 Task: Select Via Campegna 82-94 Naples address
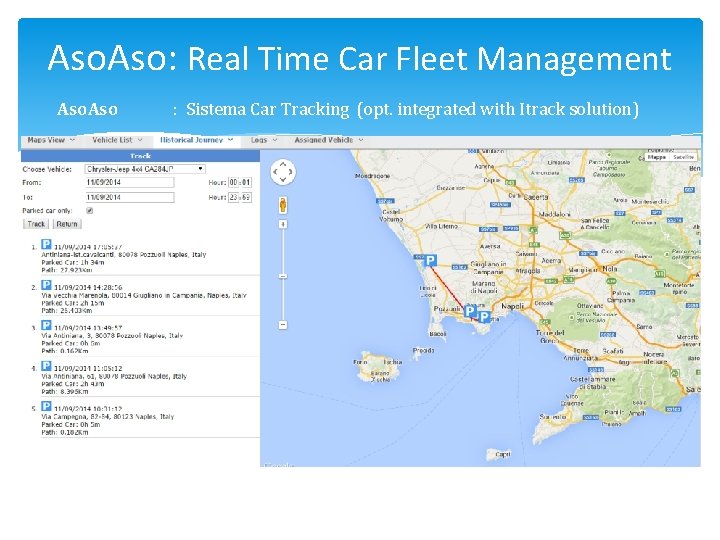coord(107,416)
